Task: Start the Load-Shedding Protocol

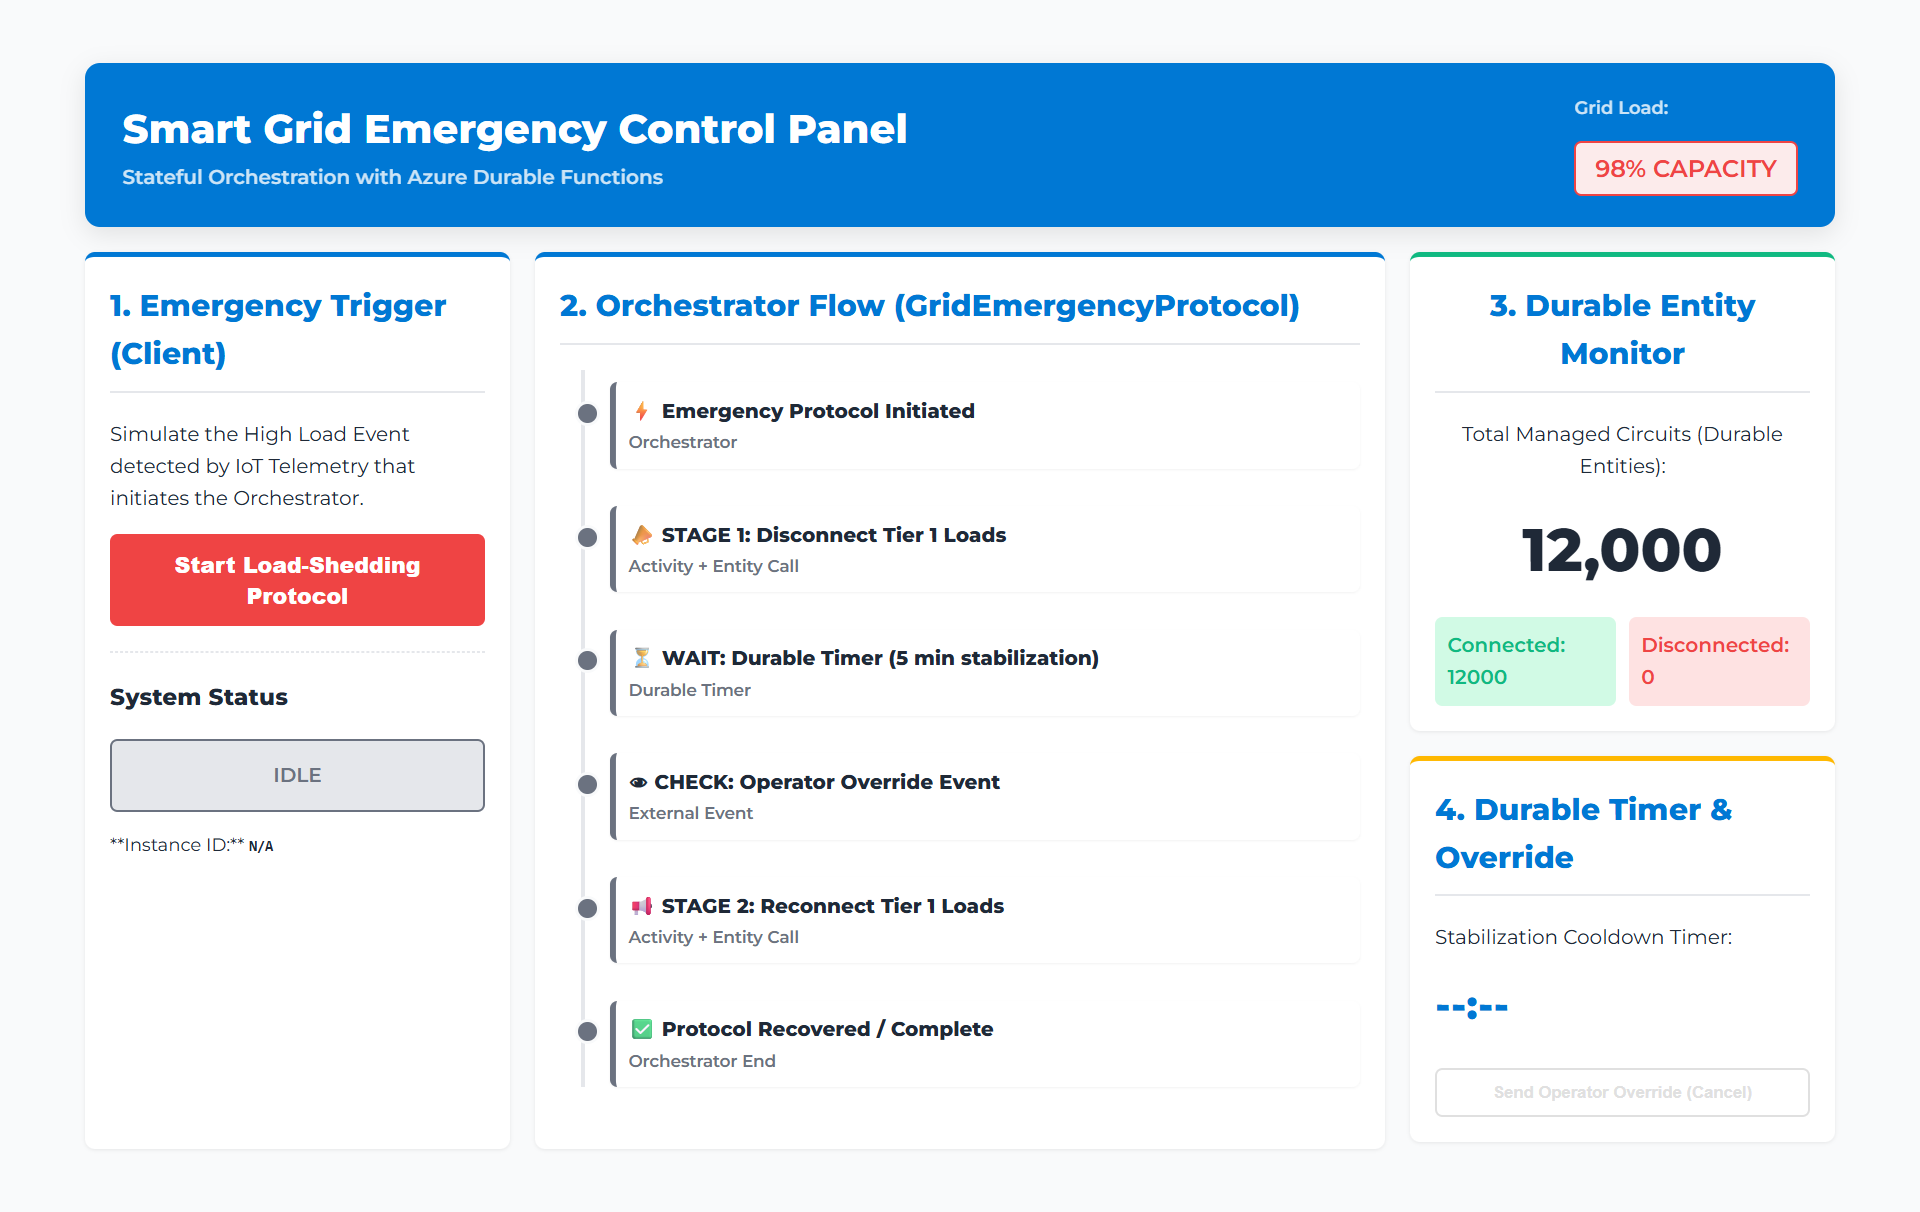Action: (x=297, y=580)
